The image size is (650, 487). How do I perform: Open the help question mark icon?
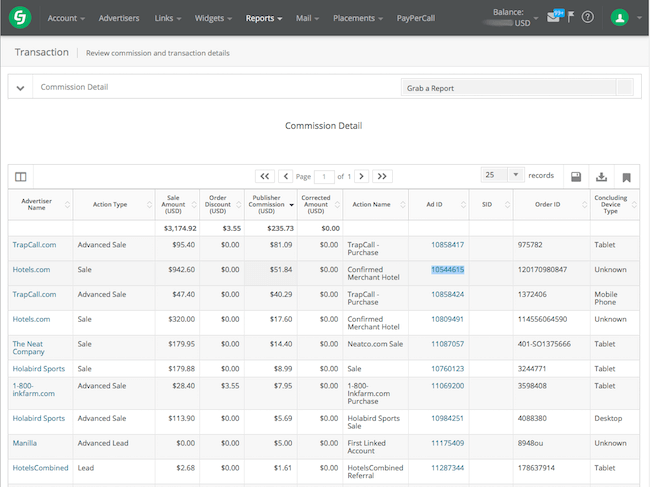point(588,17)
